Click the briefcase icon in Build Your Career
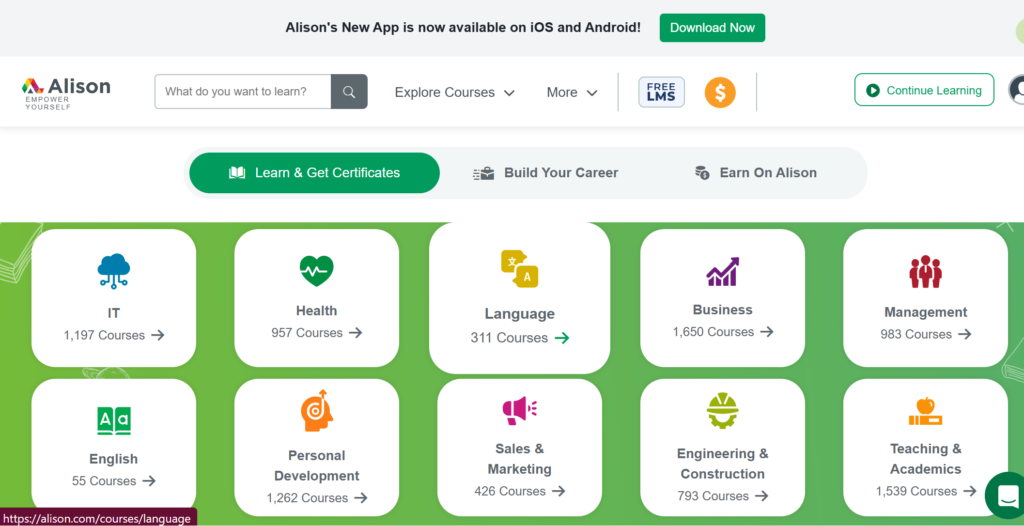This screenshot has height=526, width=1024. 483,173
